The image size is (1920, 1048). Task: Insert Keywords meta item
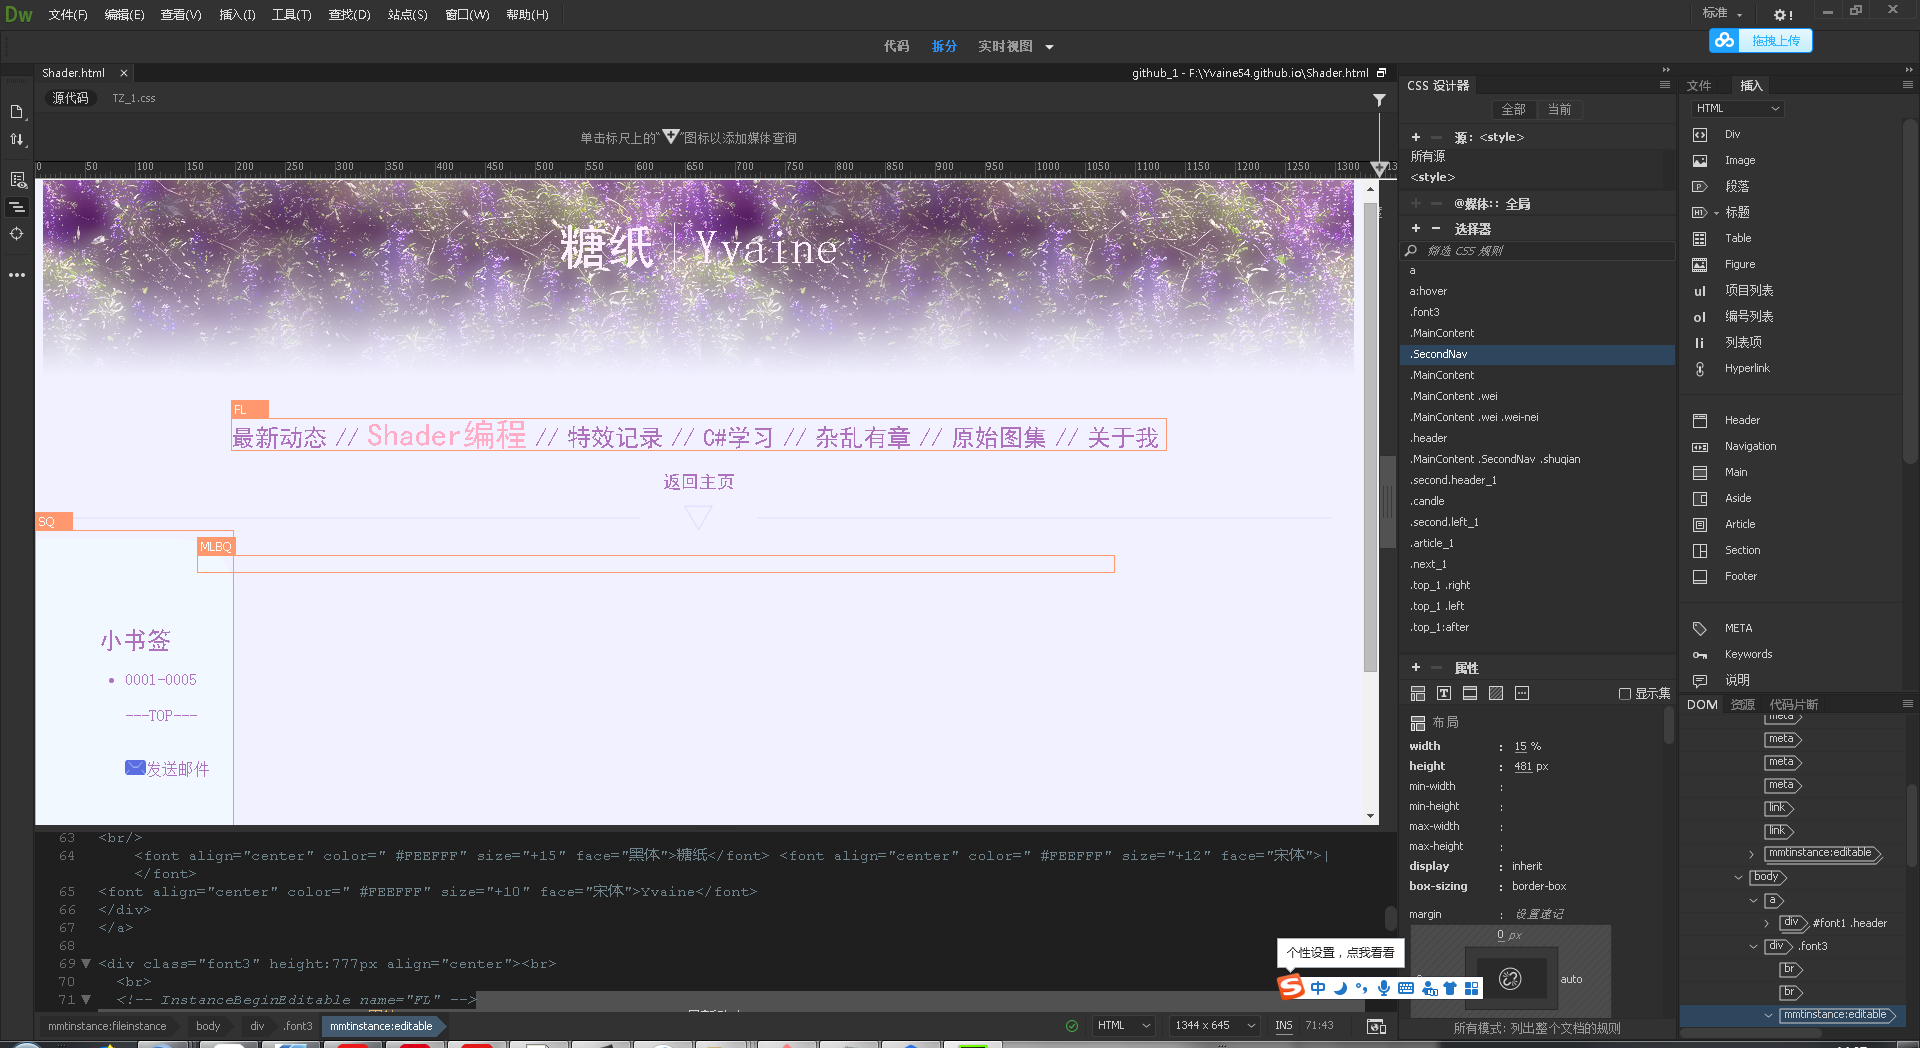tap(1747, 654)
